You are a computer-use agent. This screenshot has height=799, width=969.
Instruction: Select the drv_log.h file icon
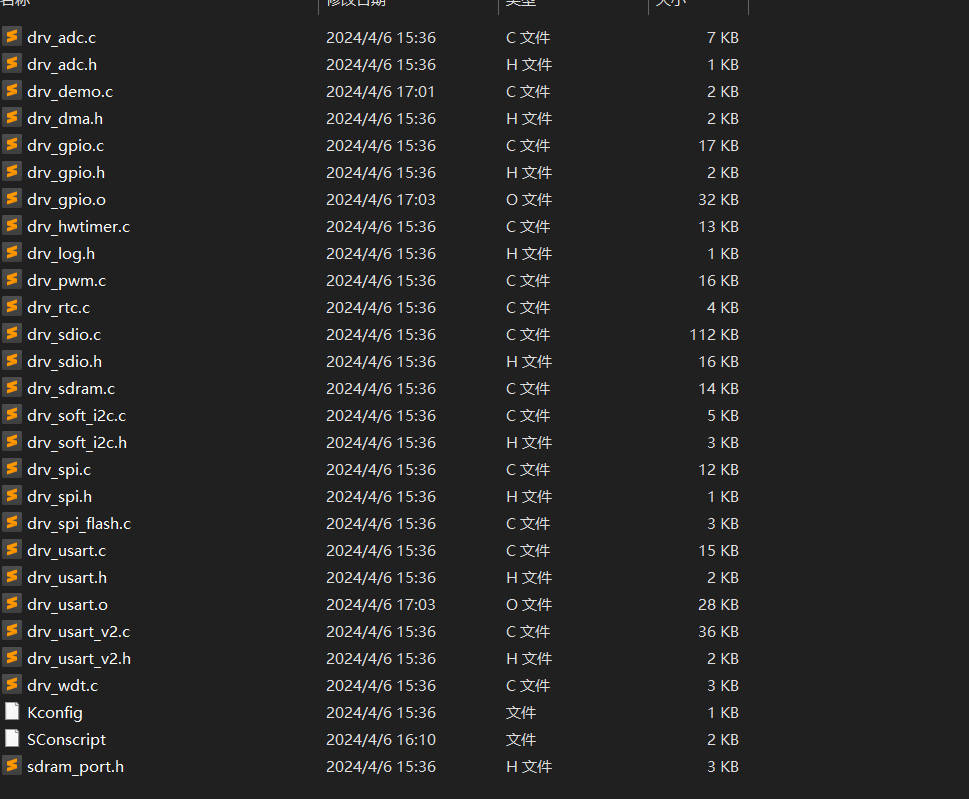12,253
